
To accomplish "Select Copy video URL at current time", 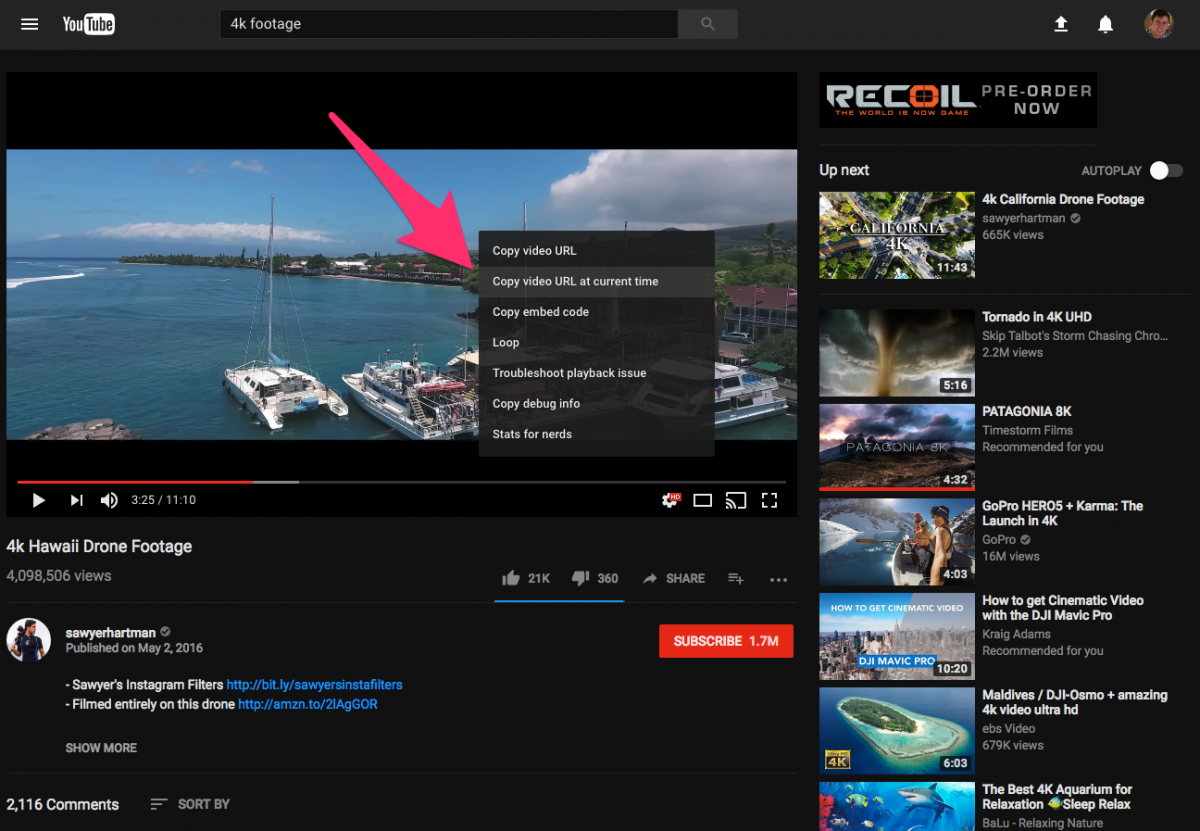I will [575, 281].
